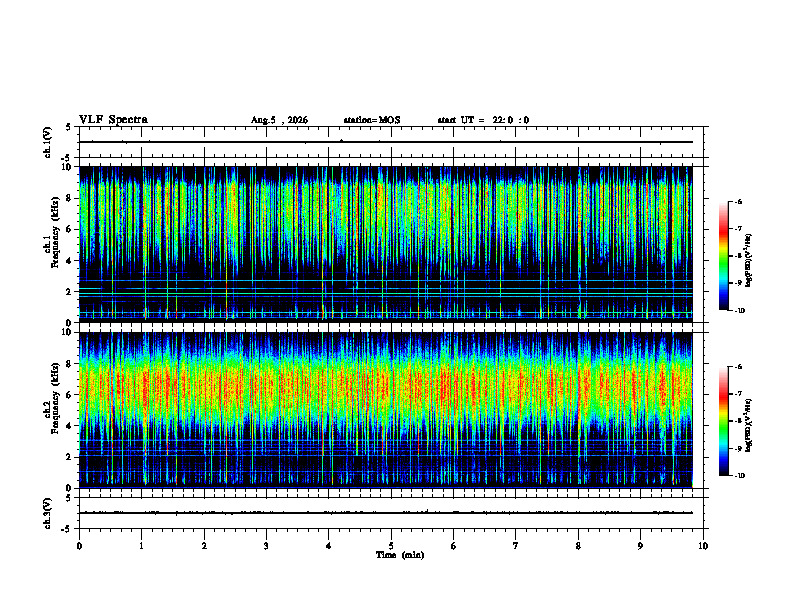Click the ch.1 spectrogram panel
This screenshot has height=612, width=792.
386,244
